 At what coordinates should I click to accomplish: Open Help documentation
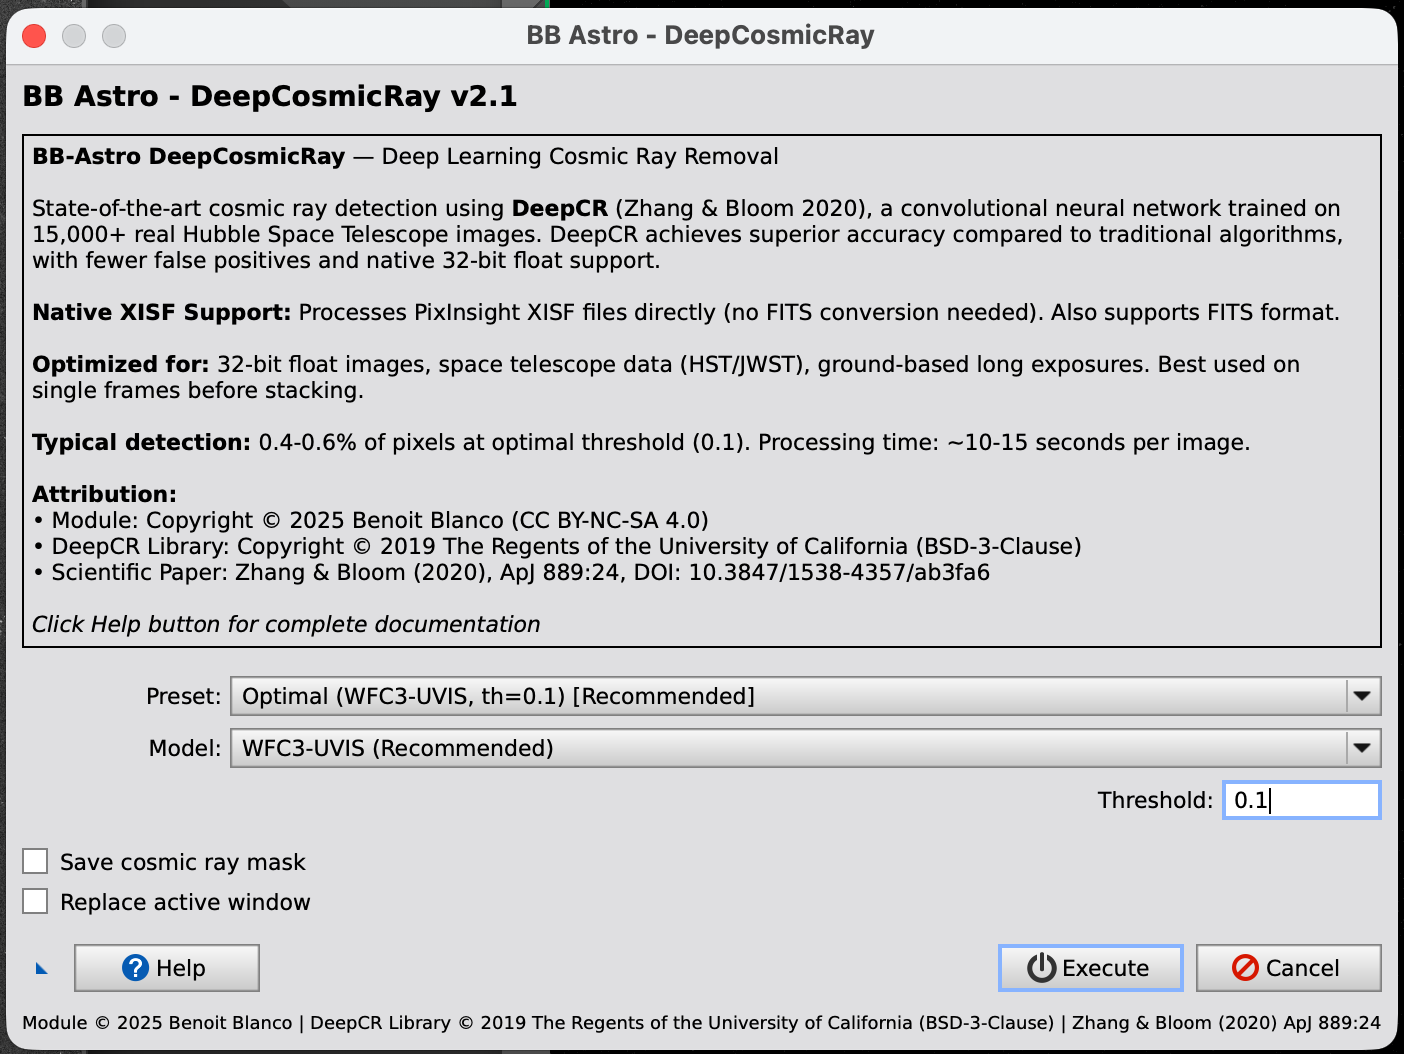pos(167,968)
